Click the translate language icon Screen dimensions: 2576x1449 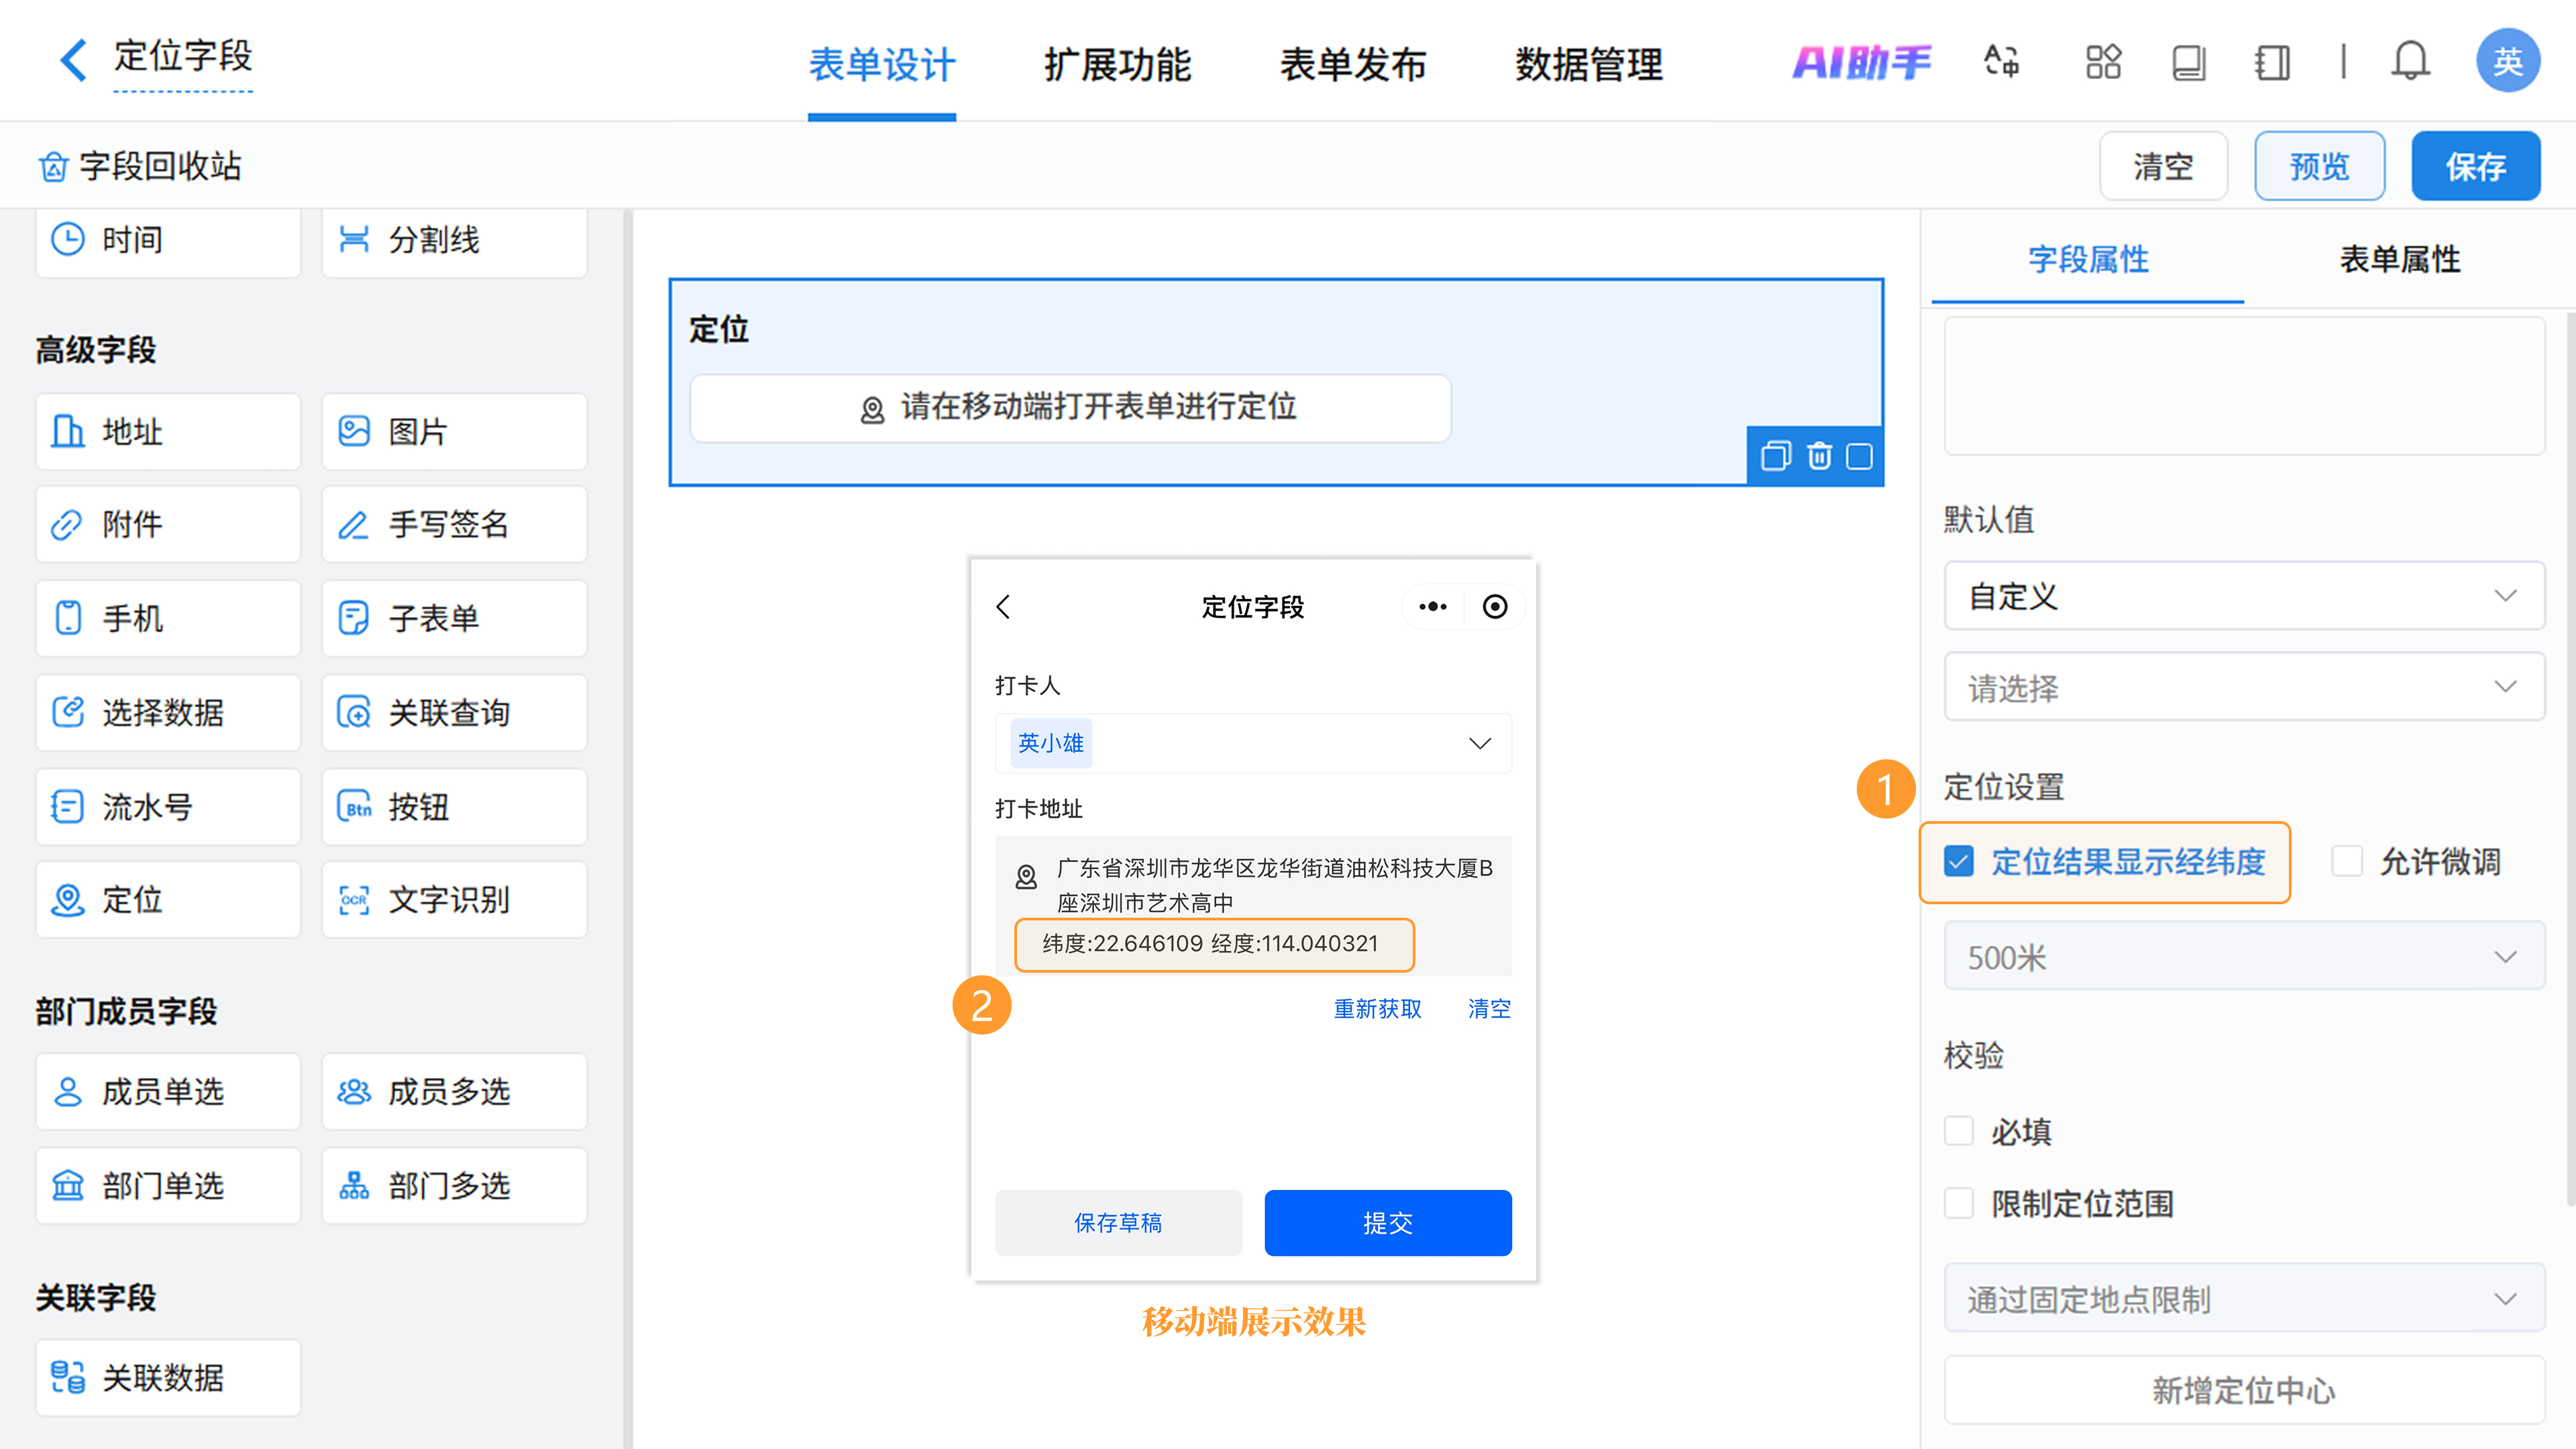coord(2001,62)
